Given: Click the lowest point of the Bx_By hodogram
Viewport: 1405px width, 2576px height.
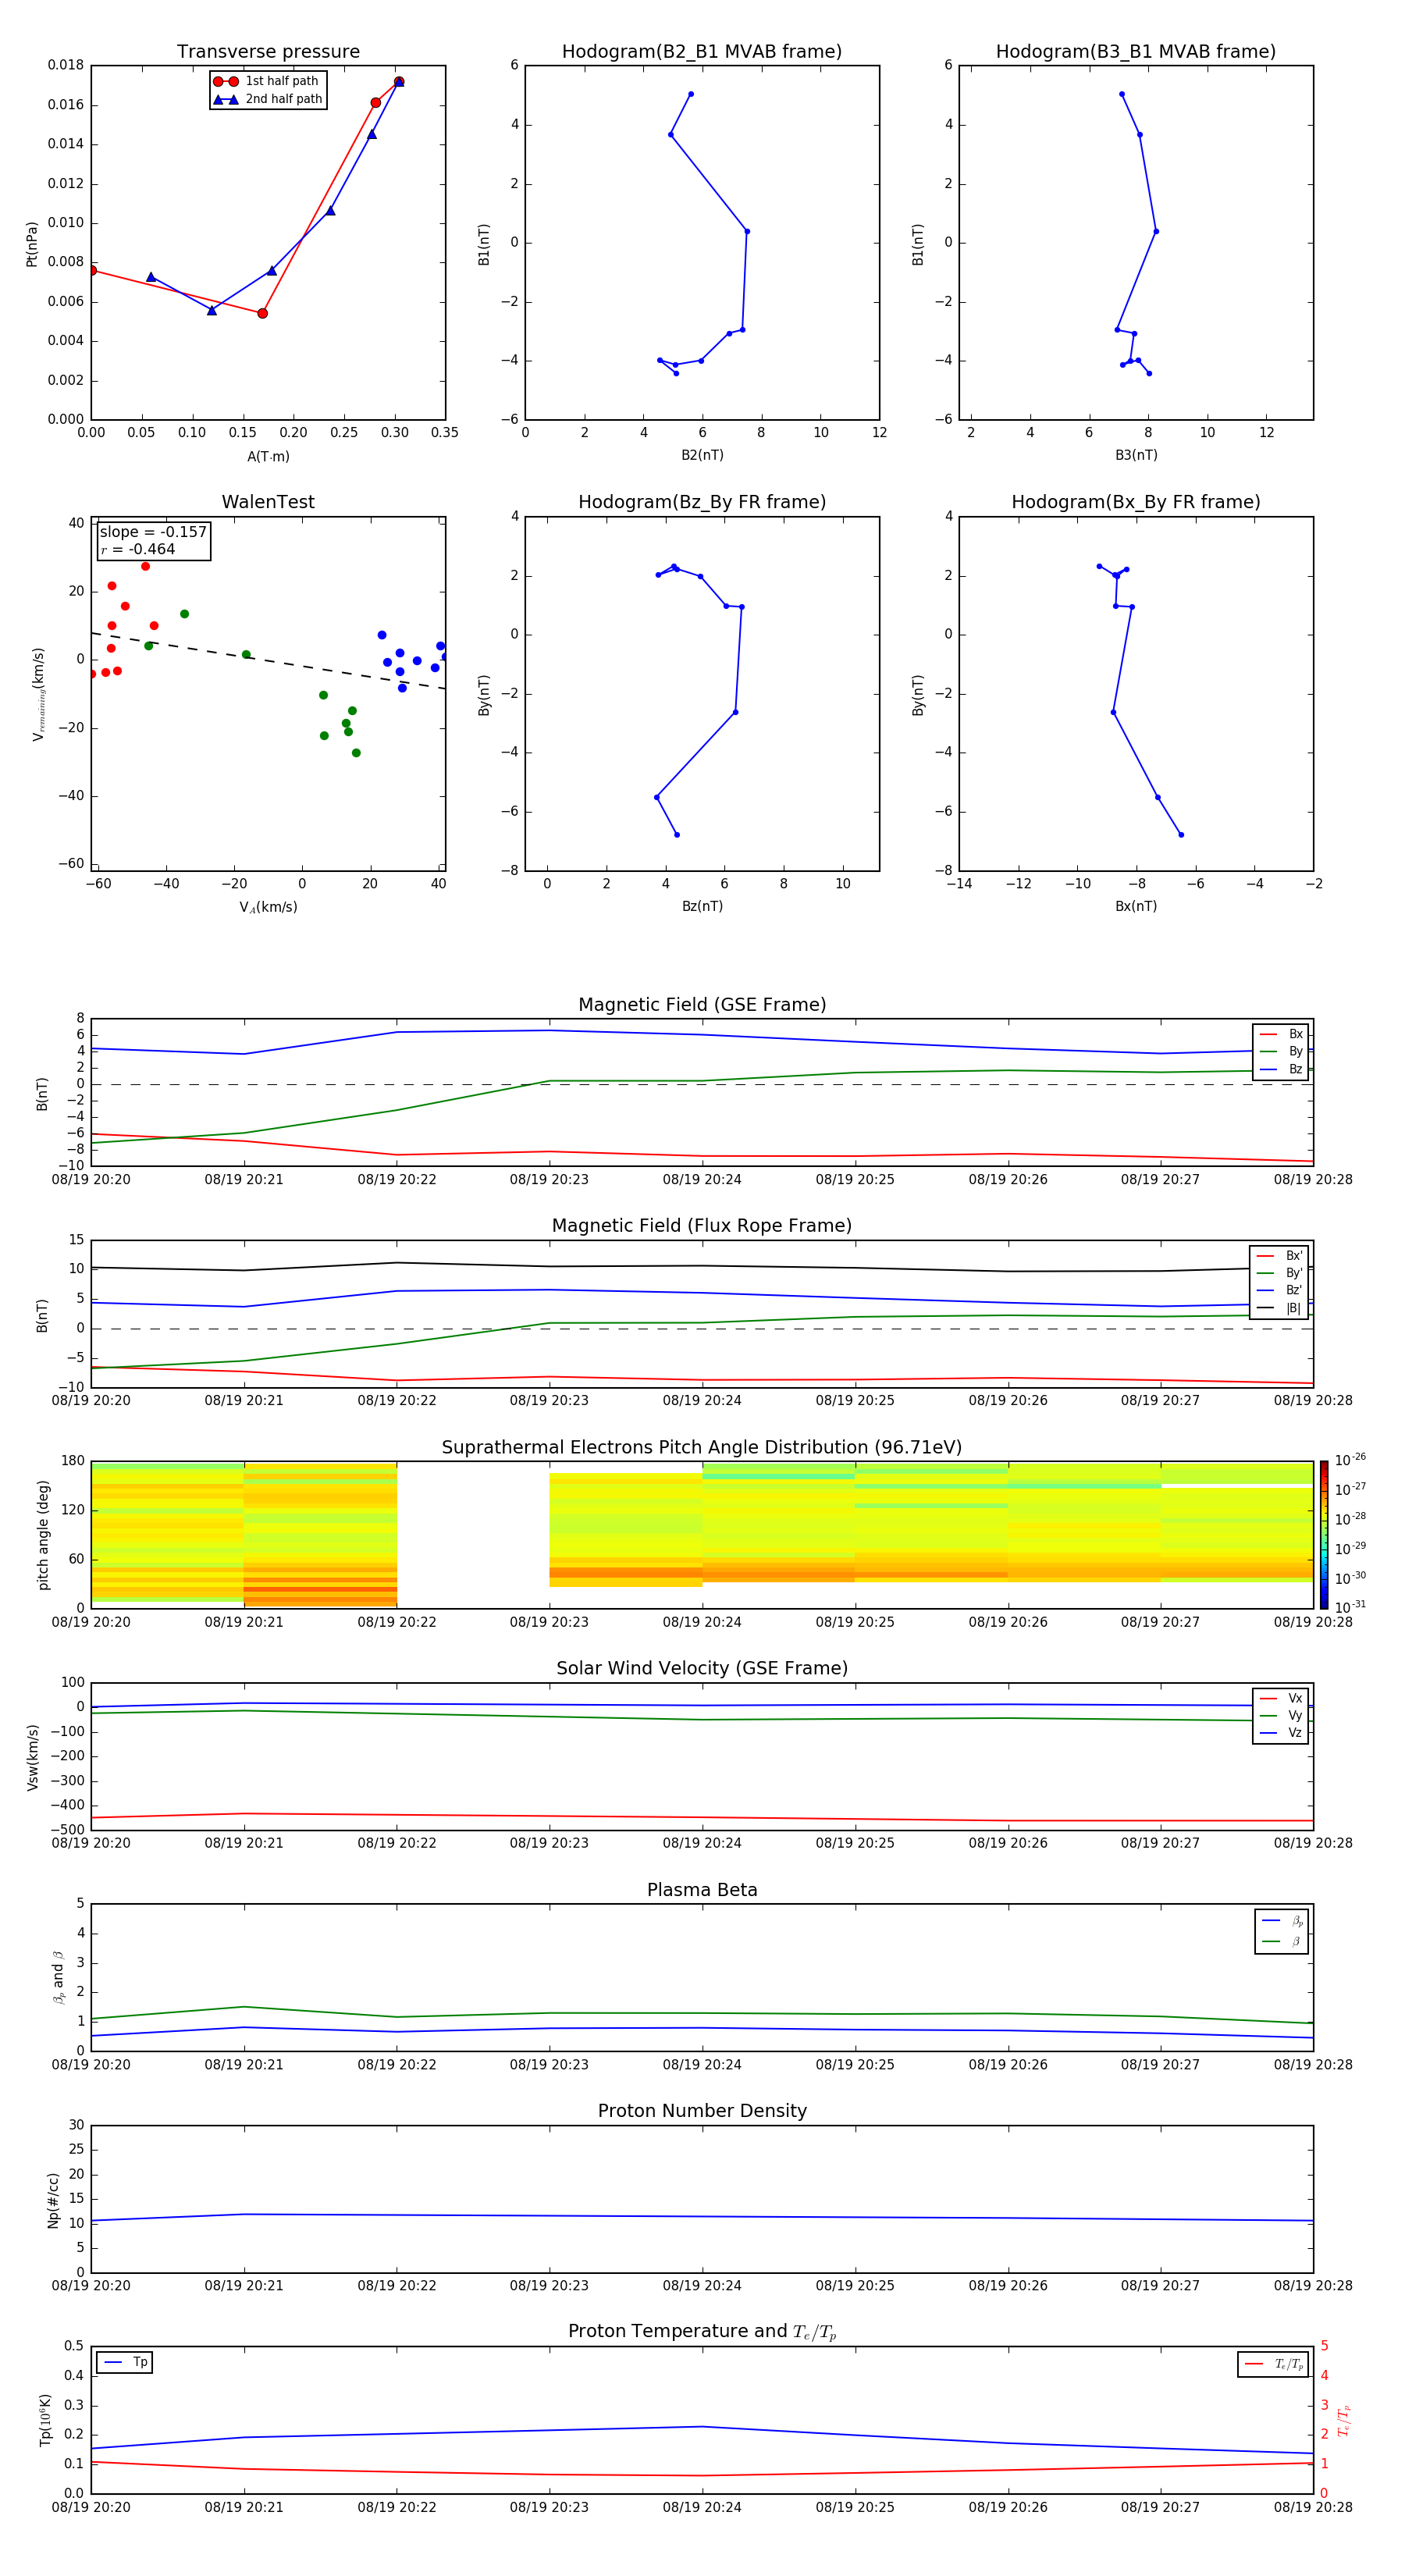Looking at the screenshot, I should point(1181,834).
